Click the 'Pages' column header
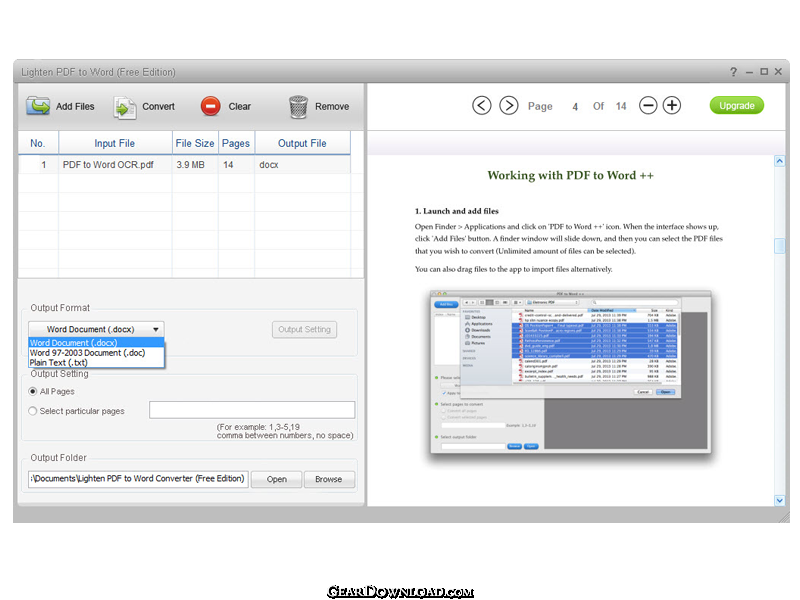800x600 pixels. coord(236,143)
